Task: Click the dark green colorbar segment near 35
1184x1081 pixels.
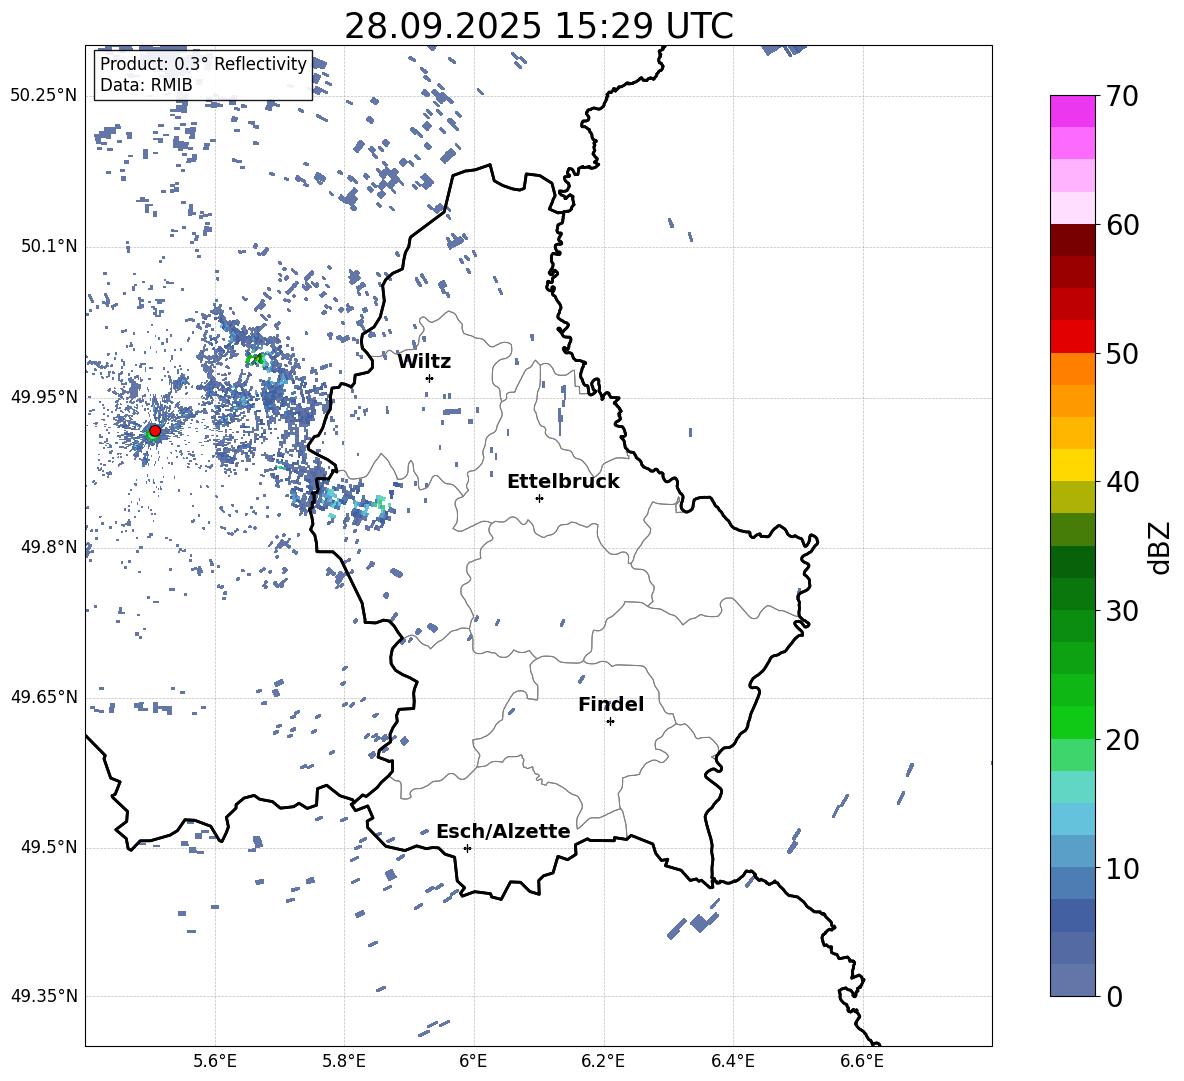Action: (x=1072, y=562)
